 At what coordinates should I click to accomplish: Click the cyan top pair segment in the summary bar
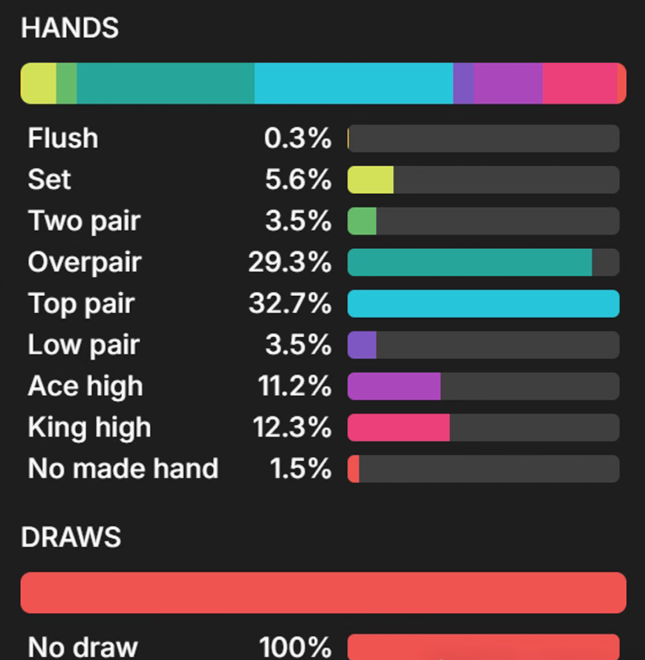coord(354,83)
